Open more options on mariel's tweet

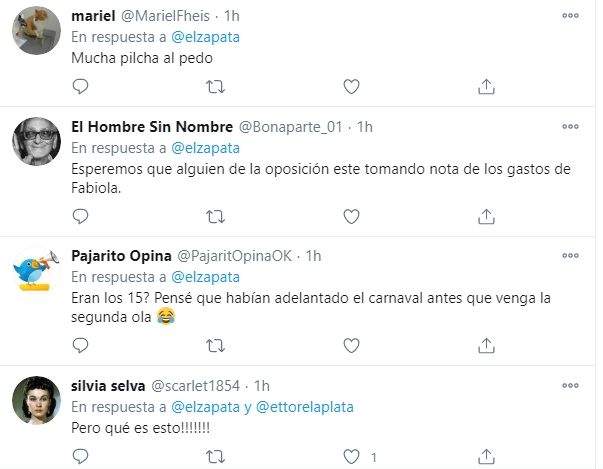570,16
